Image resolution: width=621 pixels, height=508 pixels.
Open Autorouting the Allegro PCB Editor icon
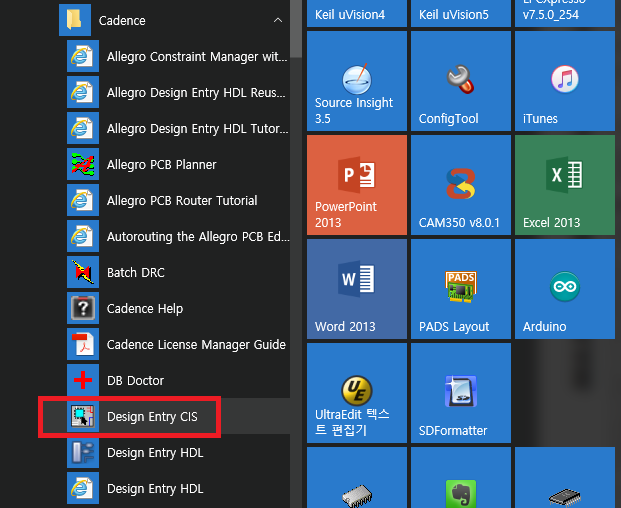(83, 236)
